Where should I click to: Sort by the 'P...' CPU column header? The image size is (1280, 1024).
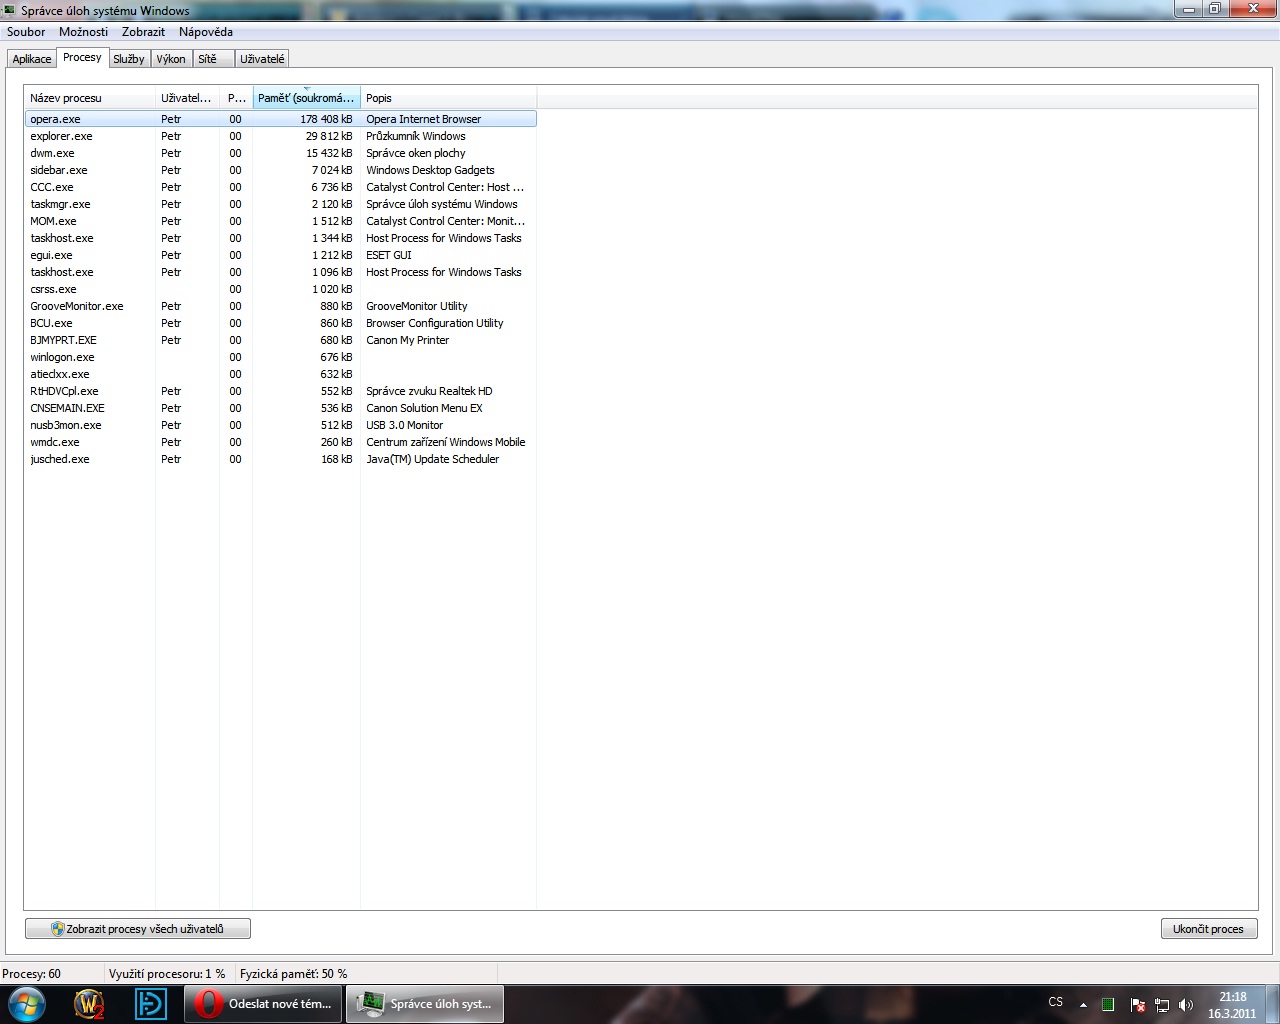tap(236, 98)
